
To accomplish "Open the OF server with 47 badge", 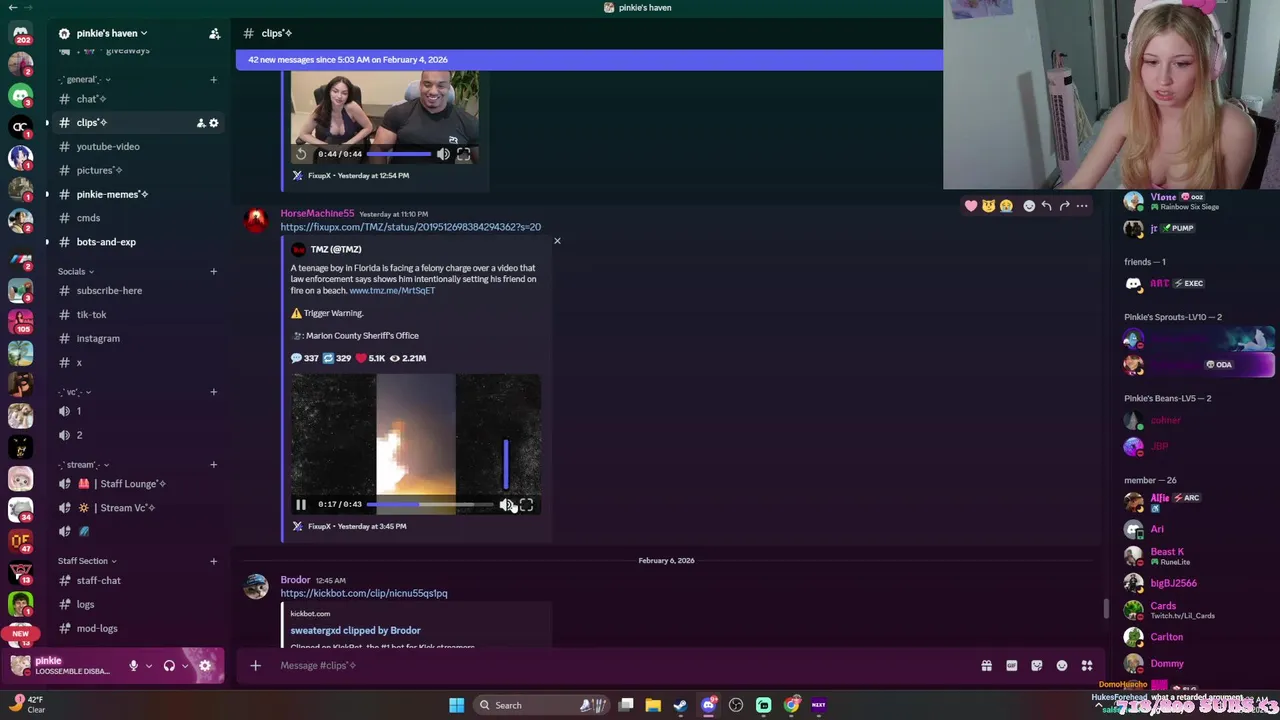I will [x=20, y=541].
